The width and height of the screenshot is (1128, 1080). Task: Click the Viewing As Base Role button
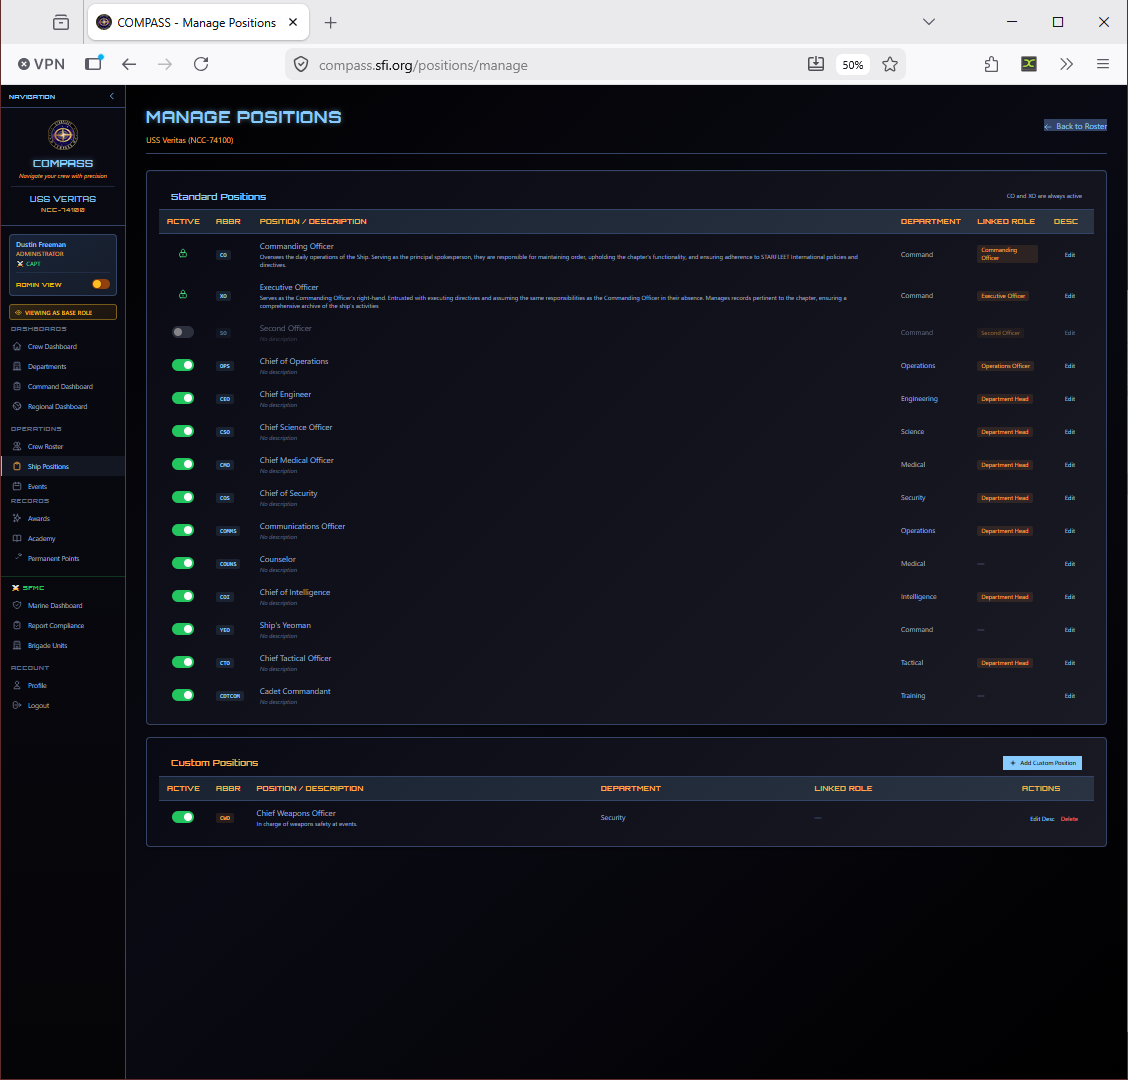point(63,312)
